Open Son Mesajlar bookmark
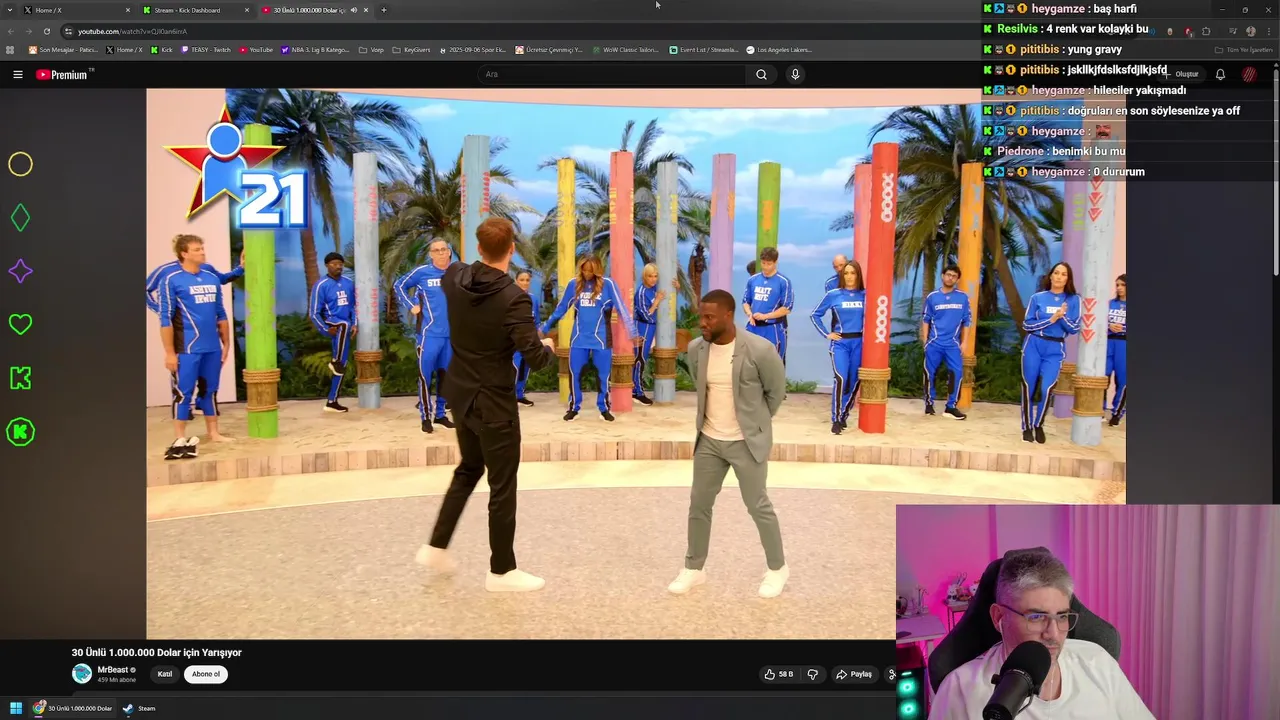The image size is (1280, 720). (x=62, y=50)
